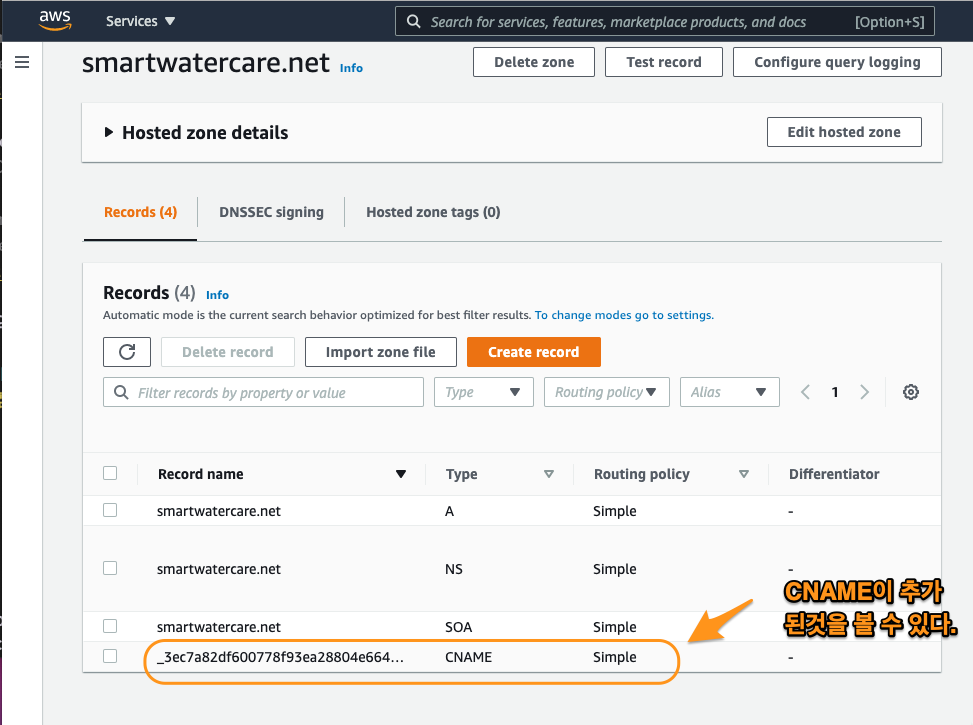Go to previous page arrow in pagination

(805, 392)
